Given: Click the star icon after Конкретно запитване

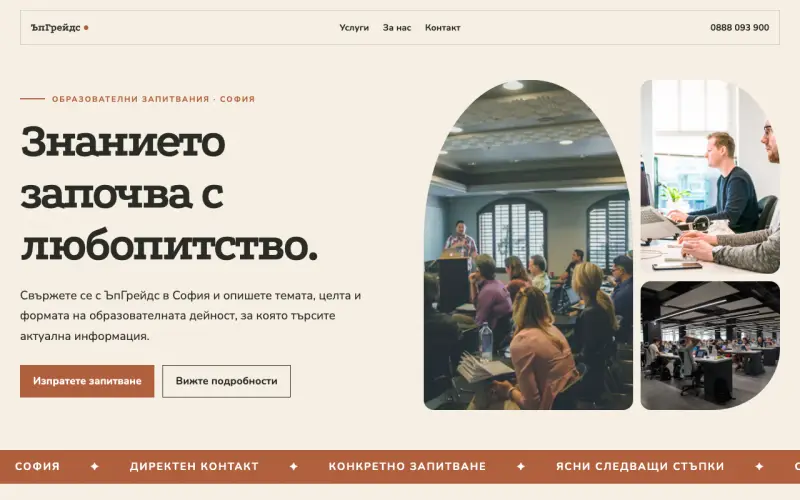Looking at the screenshot, I should 520,466.
